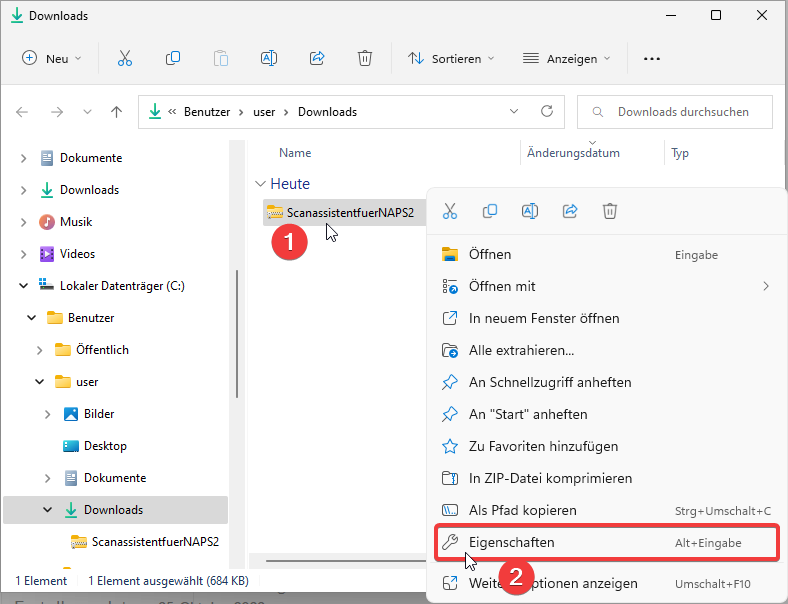The height and width of the screenshot is (604, 788).
Task: Delete via the context menu trash icon
Action: pyautogui.click(x=610, y=211)
